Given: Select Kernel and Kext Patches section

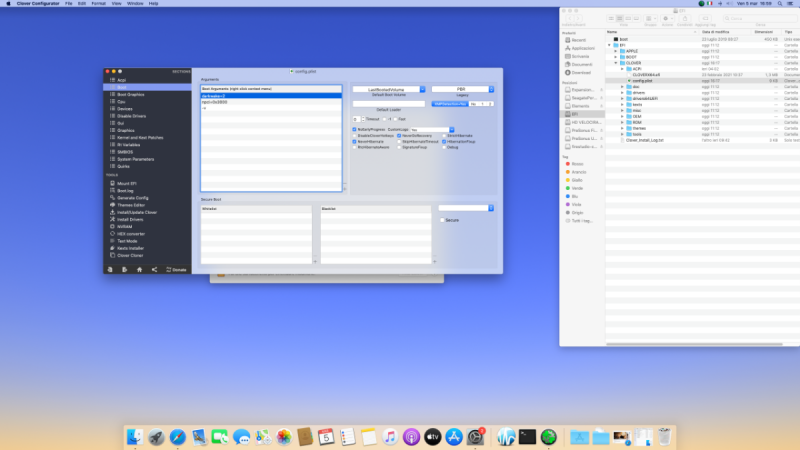Looking at the screenshot, I should [139, 137].
